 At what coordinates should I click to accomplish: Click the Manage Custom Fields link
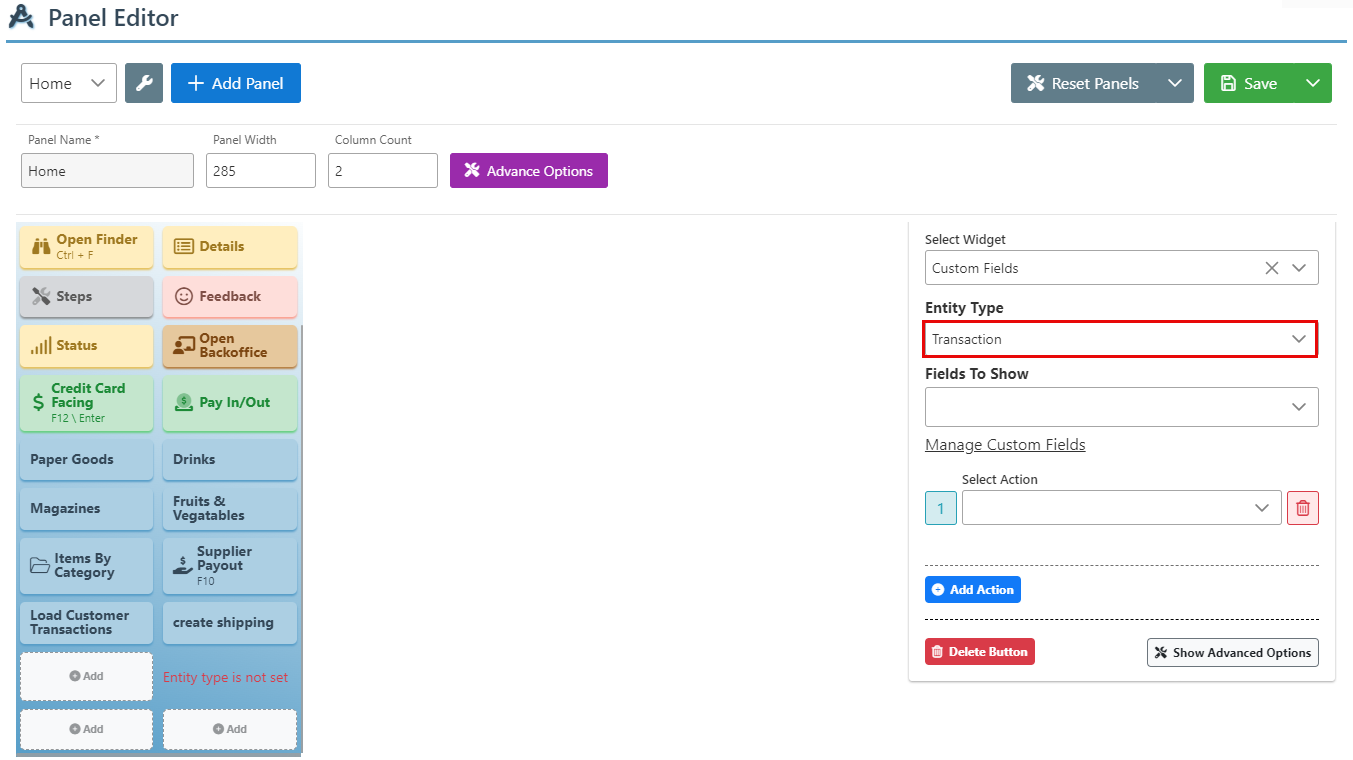pyautogui.click(x=1005, y=445)
